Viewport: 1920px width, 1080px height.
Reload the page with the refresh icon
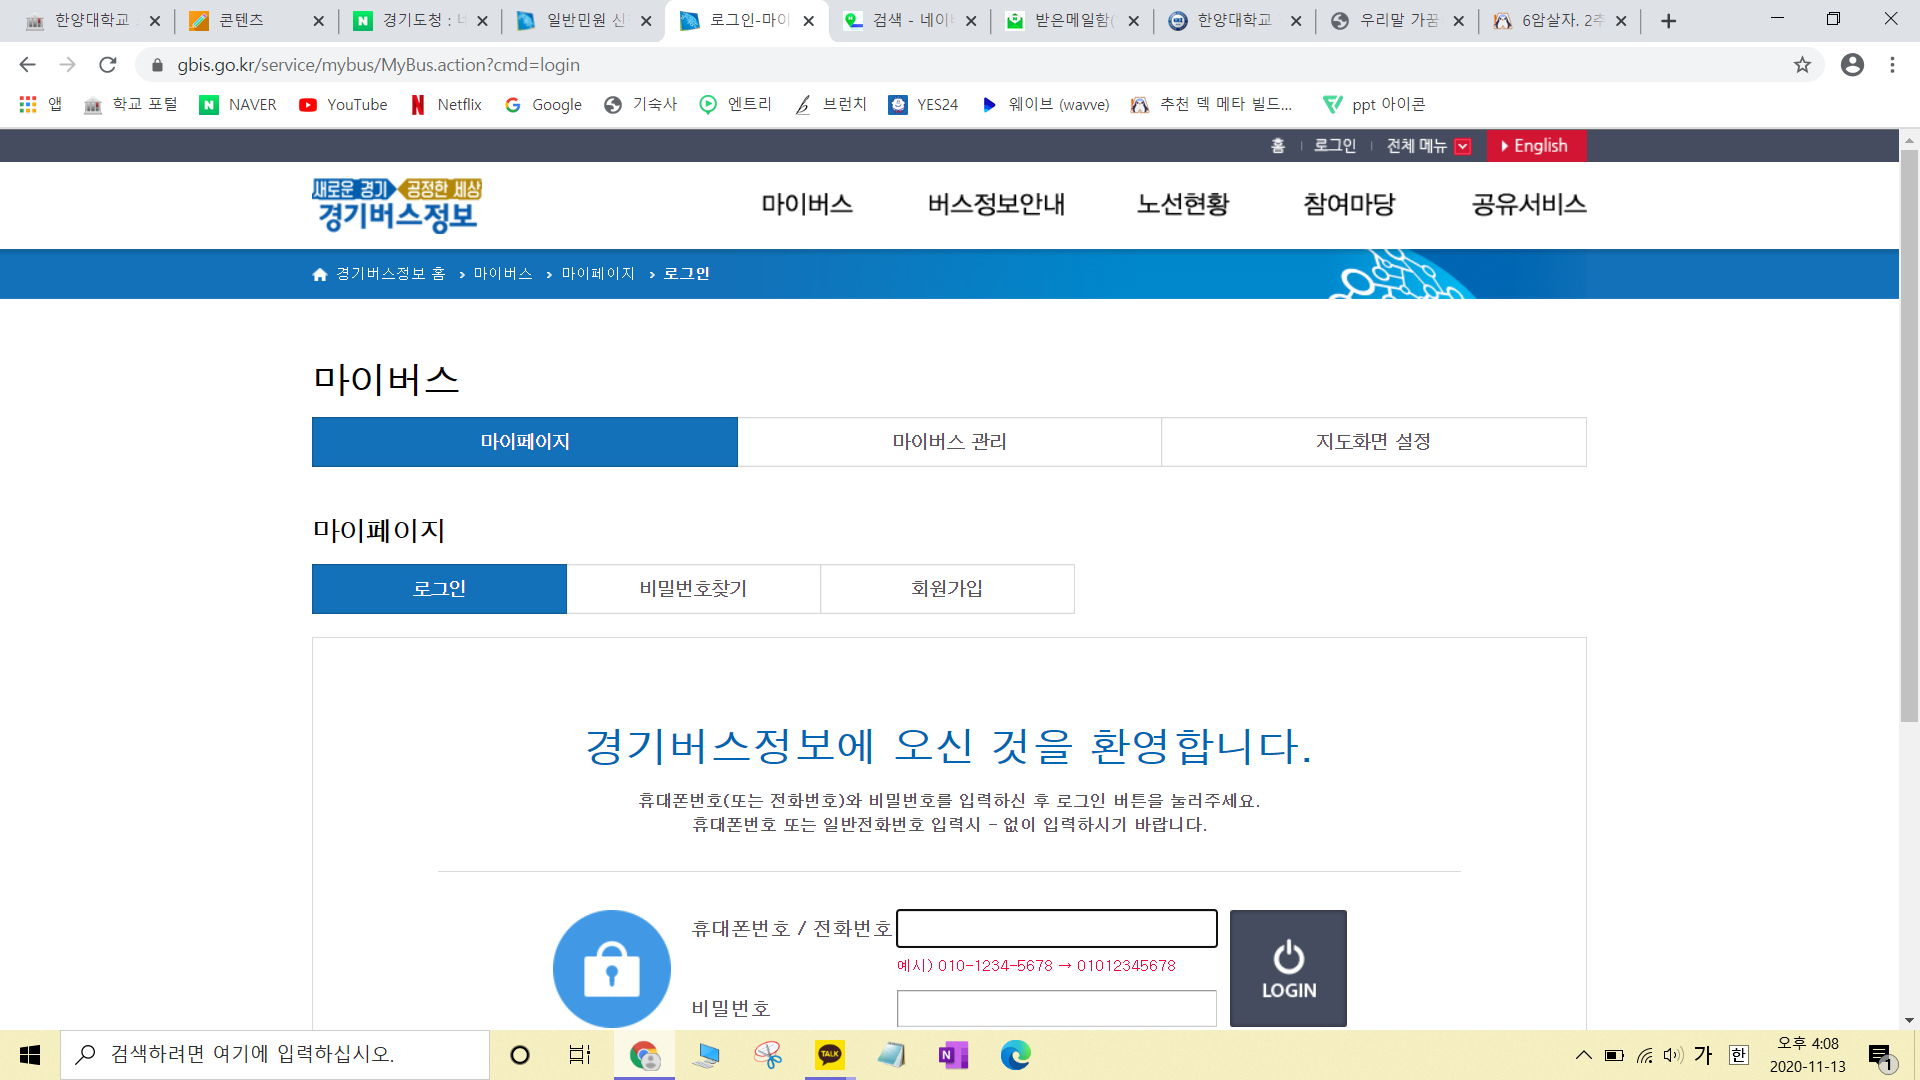(108, 65)
